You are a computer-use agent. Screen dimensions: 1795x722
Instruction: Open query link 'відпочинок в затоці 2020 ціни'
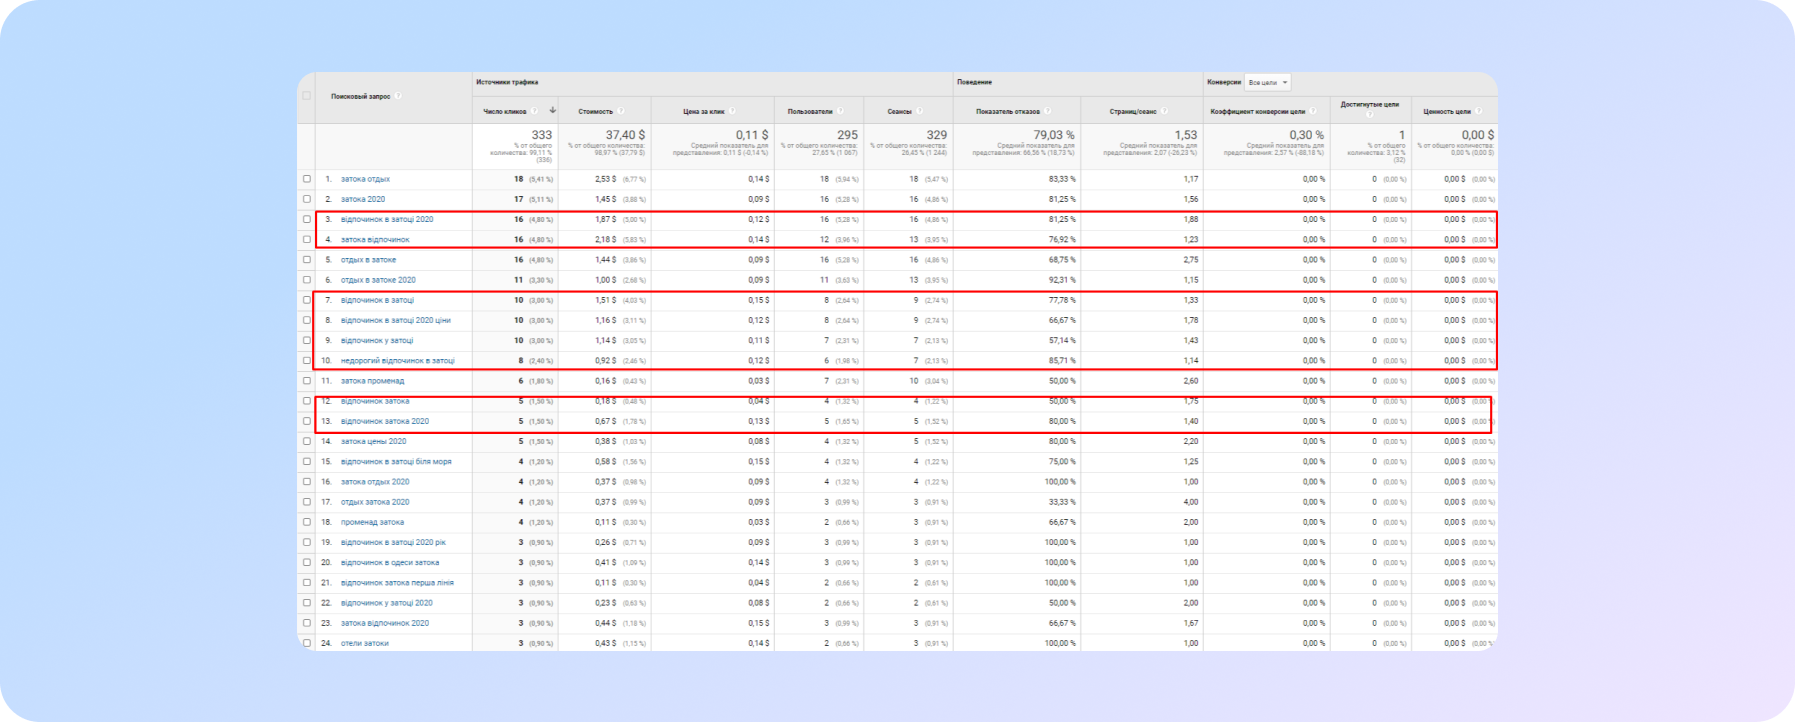(x=396, y=320)
